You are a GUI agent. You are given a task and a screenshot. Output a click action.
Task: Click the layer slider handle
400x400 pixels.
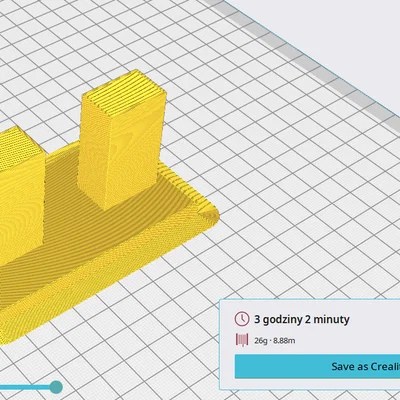pyautogui.click(x=56, y=387)
